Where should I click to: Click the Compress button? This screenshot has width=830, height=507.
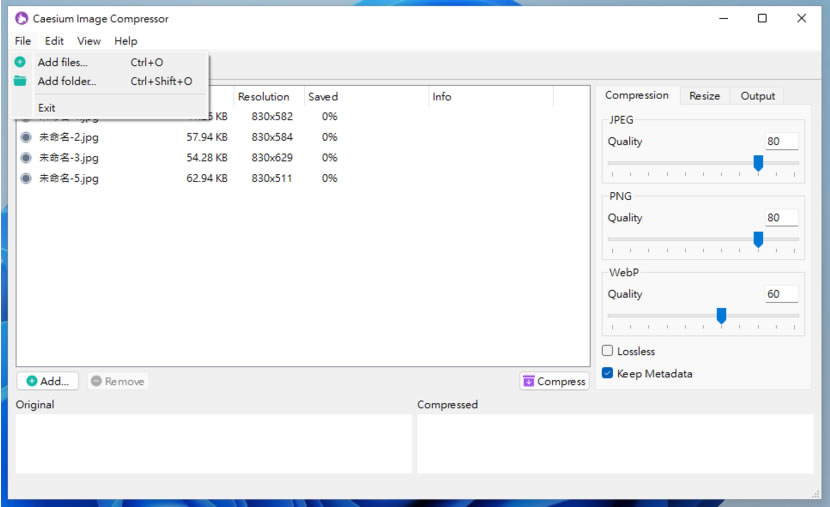coord(554,381)
